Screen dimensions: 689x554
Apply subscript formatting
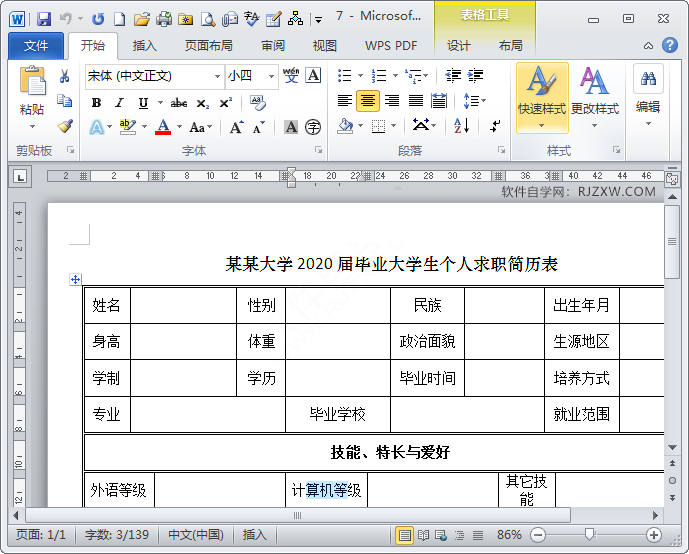pyautogui.click(x=202, y=103)
